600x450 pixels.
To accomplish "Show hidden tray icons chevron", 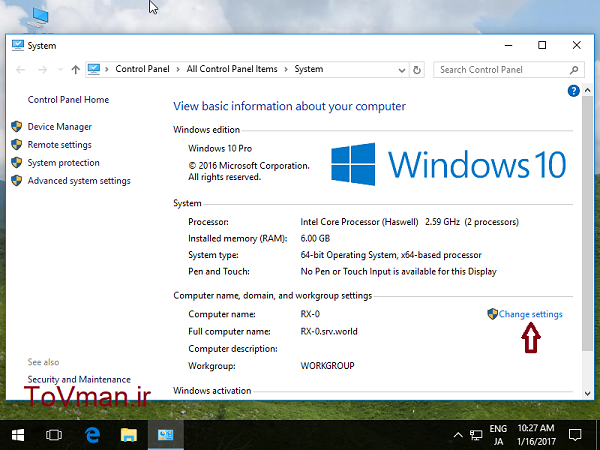I will coord(458,435).
